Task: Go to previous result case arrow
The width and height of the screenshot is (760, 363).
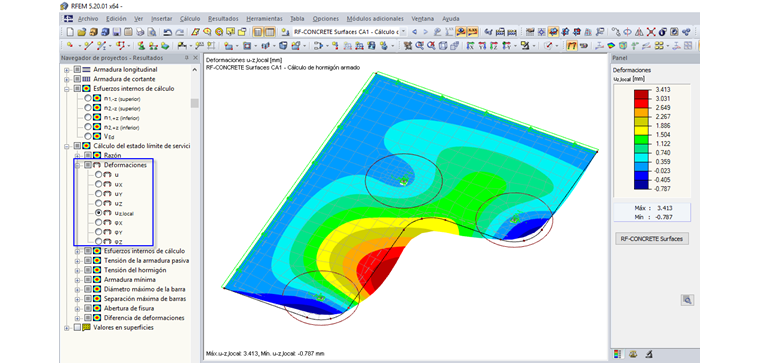Action: pos(414,32)
